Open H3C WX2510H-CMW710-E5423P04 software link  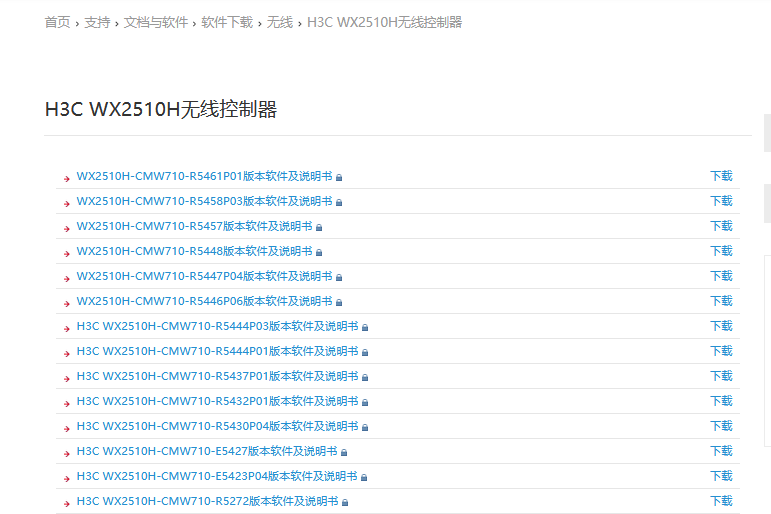tap(217, 476)
